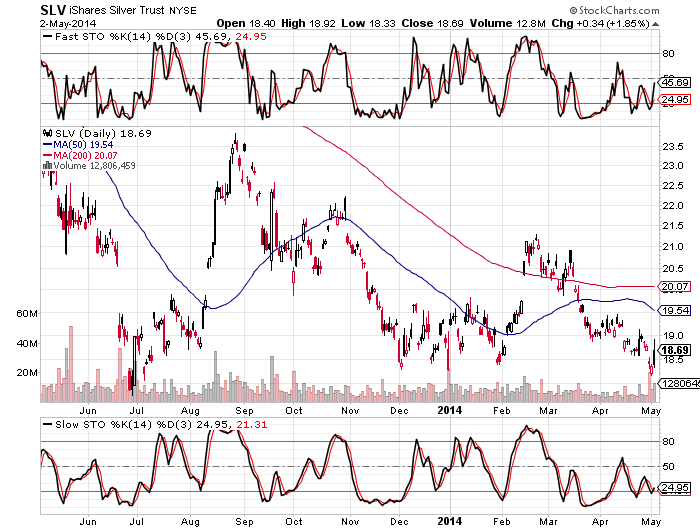
Task: Click the Volume 12,806,459 legend text
Action: click(x=94, y=166)
